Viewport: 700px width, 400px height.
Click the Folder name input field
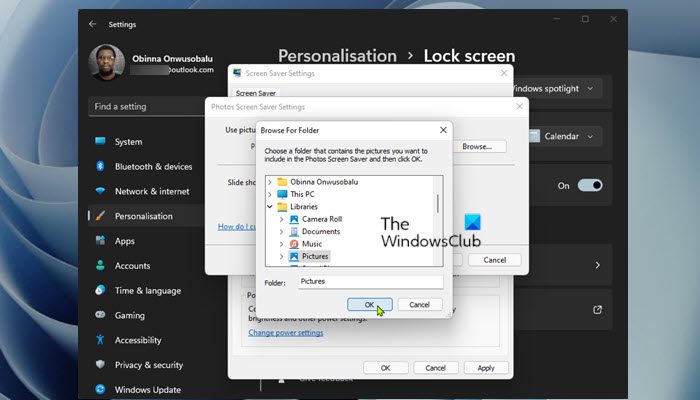point(371,282)
